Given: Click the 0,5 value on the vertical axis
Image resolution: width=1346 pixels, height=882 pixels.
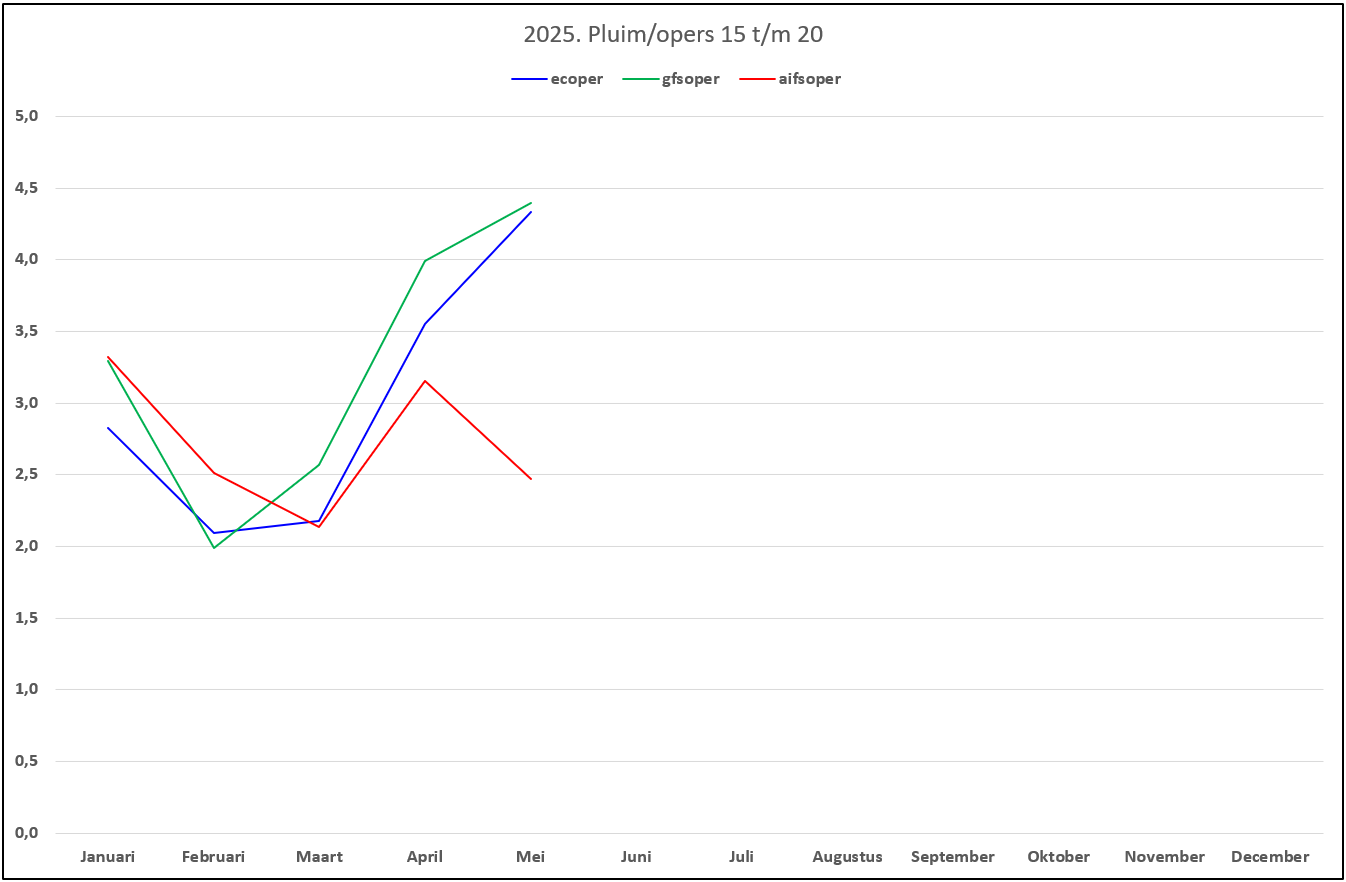Looking at the screenshot, I should (x=27, y=761).
